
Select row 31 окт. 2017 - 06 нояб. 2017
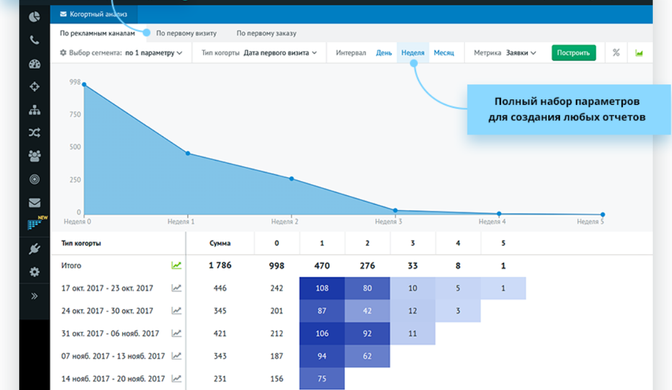[x=110, y=333]
